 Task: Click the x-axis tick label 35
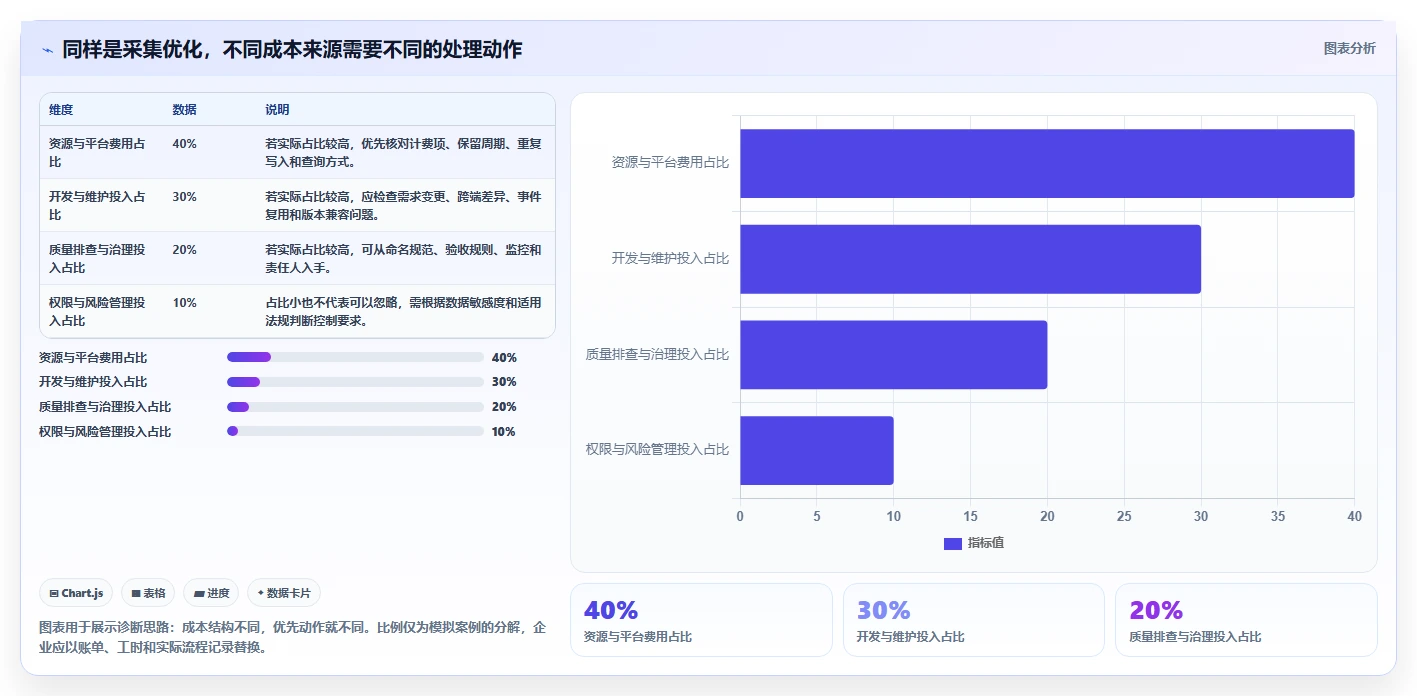coord(1278,517)
